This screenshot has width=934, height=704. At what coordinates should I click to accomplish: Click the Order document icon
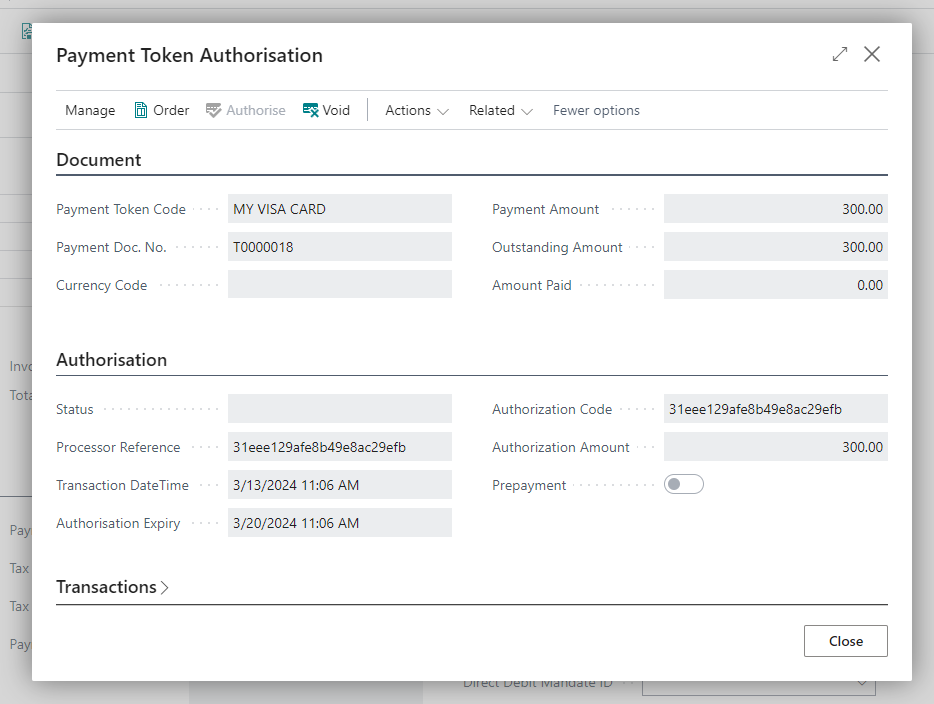click(x=141, y=110)
